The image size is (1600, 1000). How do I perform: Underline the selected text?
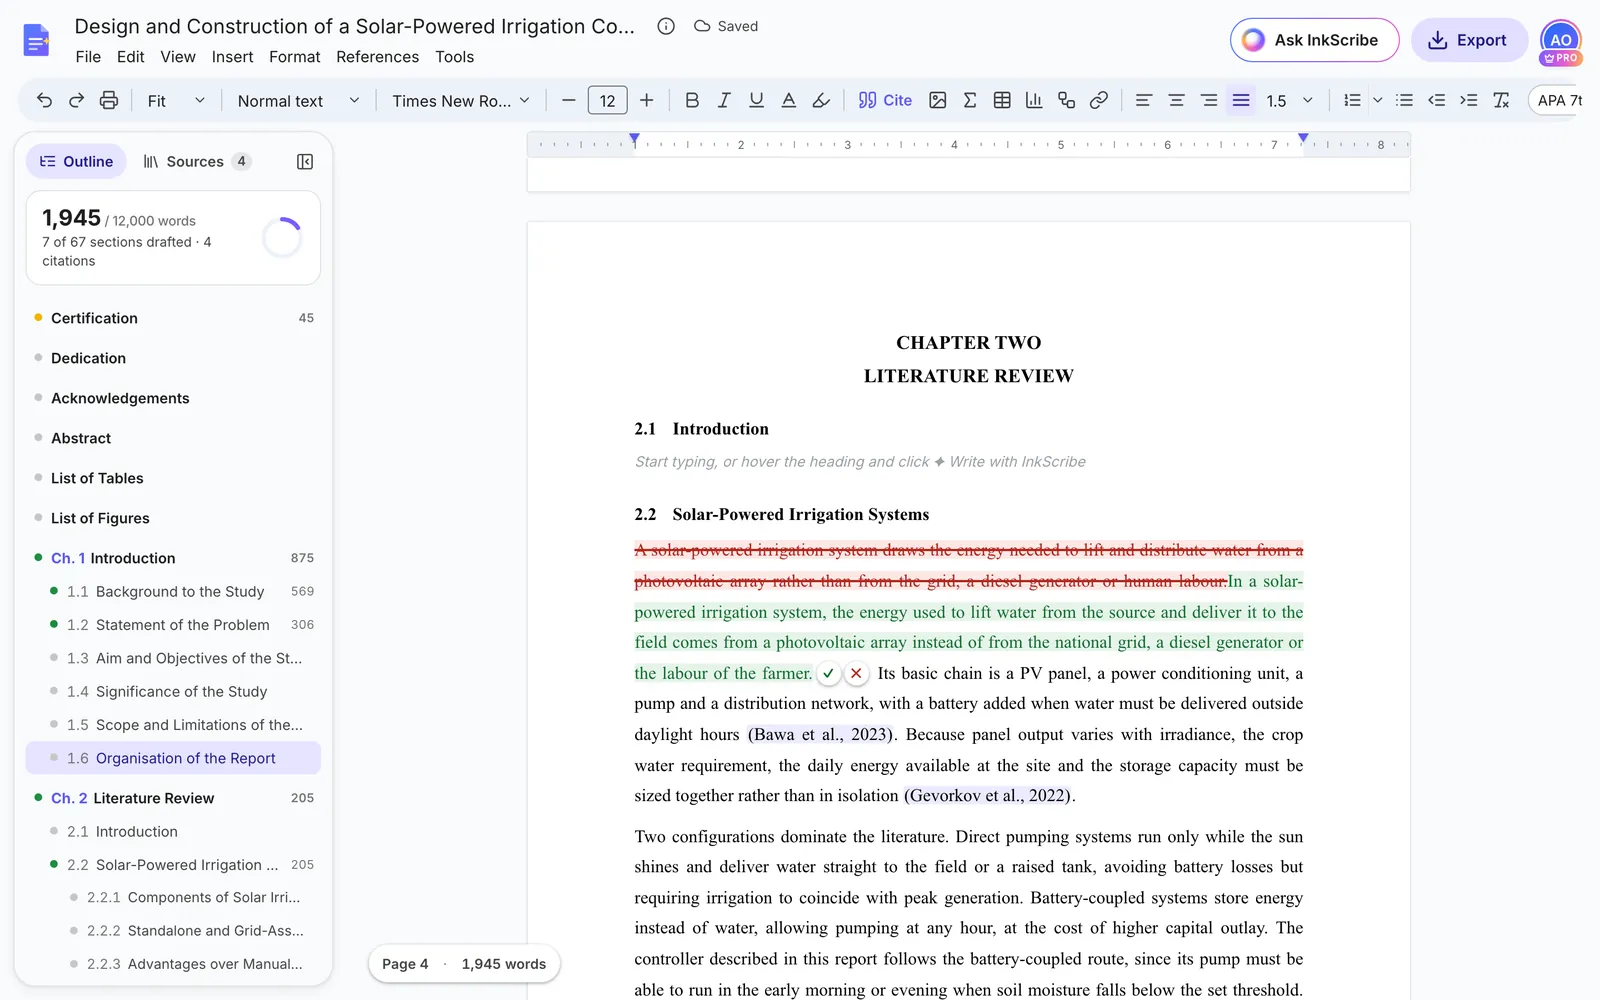756,100
